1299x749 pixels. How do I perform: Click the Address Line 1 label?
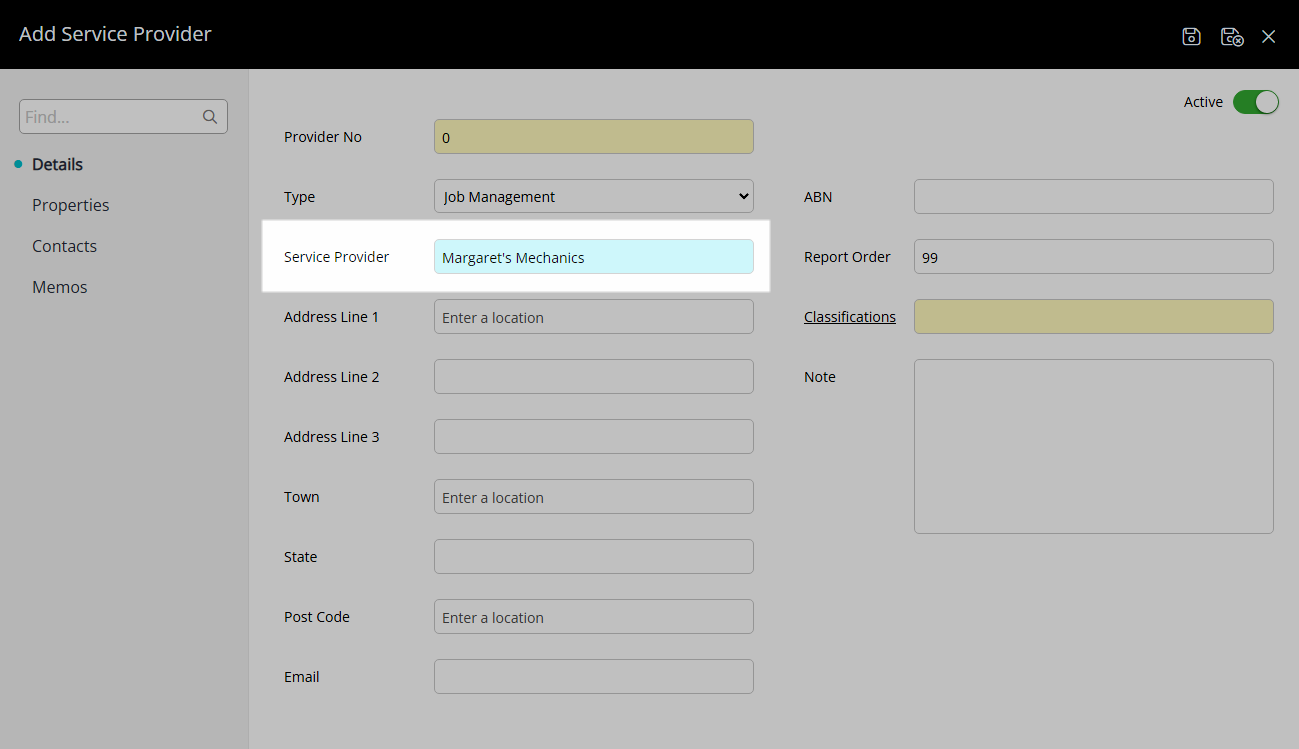(331, 317)
